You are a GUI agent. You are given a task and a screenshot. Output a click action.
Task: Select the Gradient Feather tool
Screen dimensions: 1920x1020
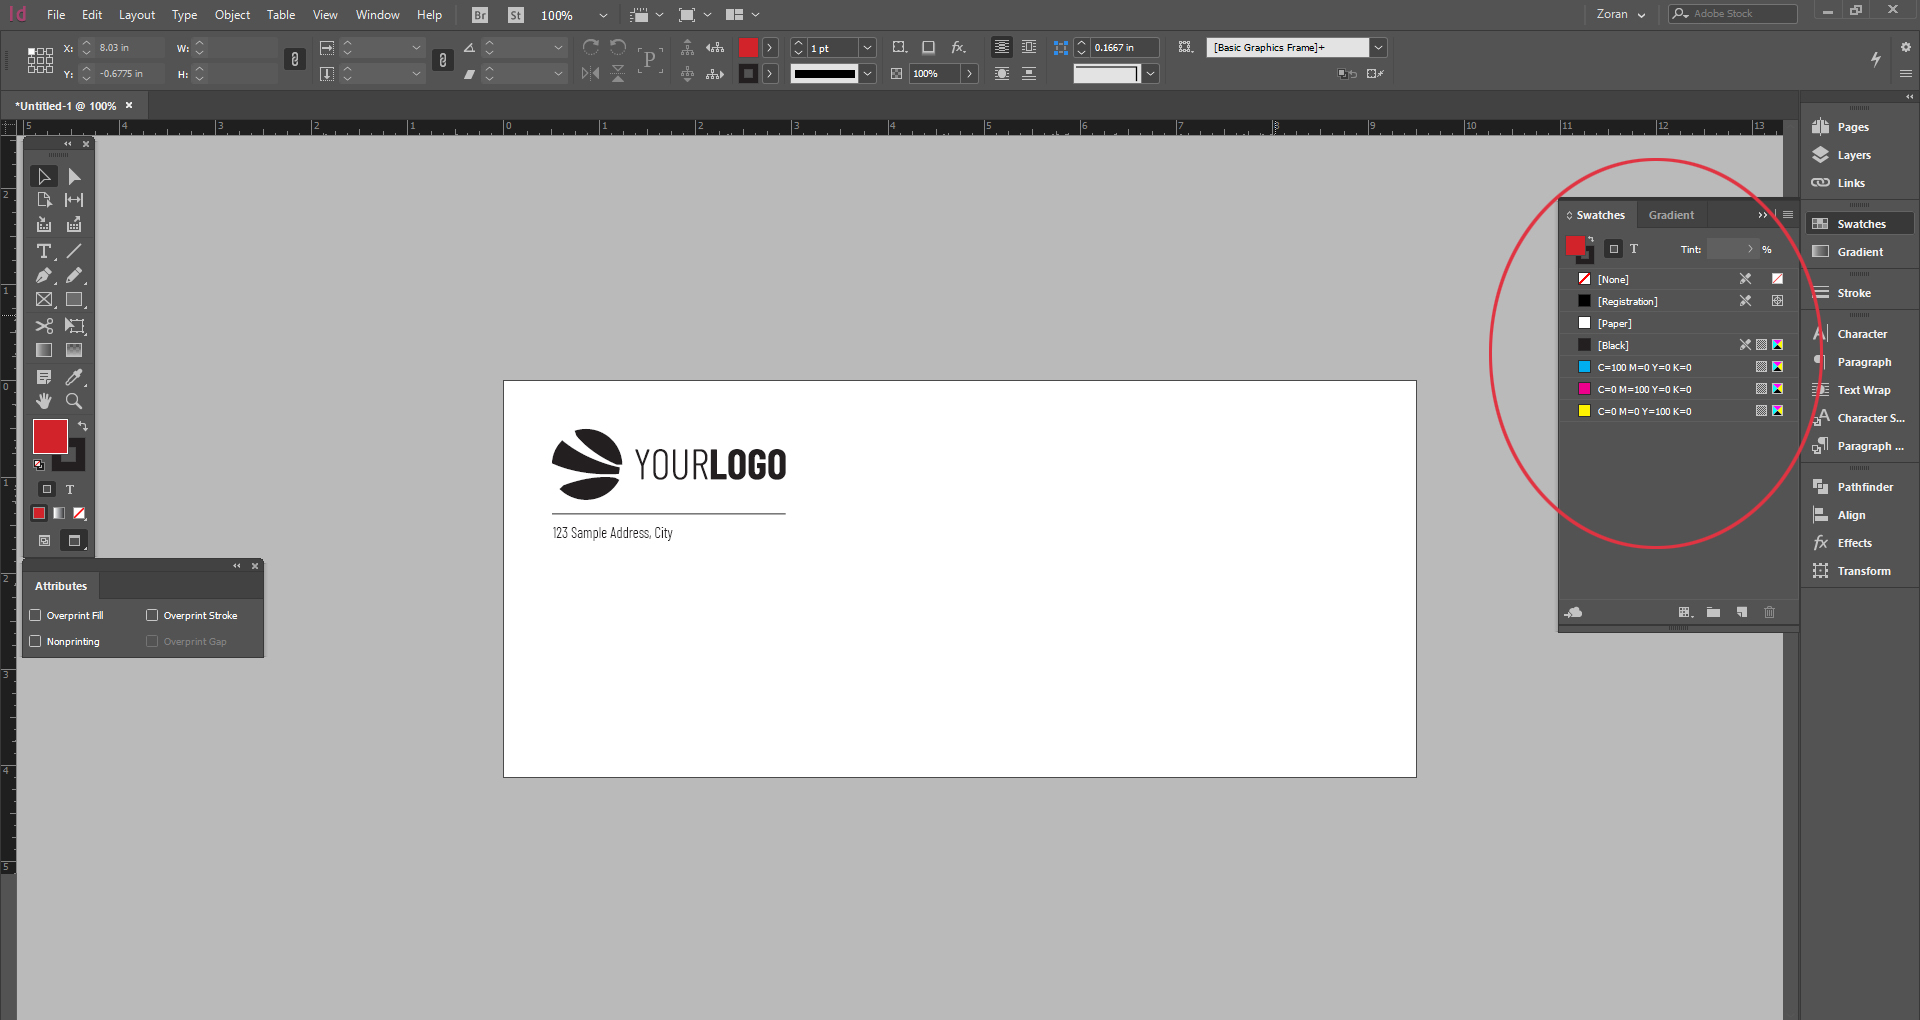pyautogui.click(x=74, y=350)
